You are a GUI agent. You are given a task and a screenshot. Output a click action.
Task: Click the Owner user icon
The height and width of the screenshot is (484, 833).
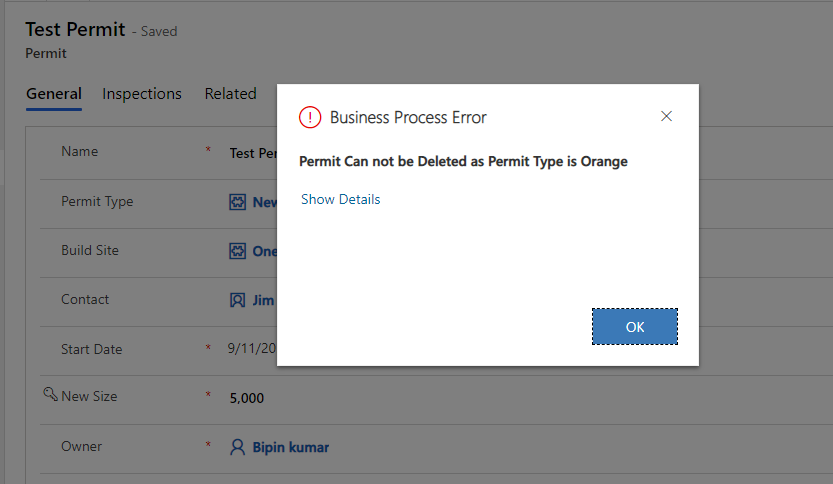click(237, 447)
